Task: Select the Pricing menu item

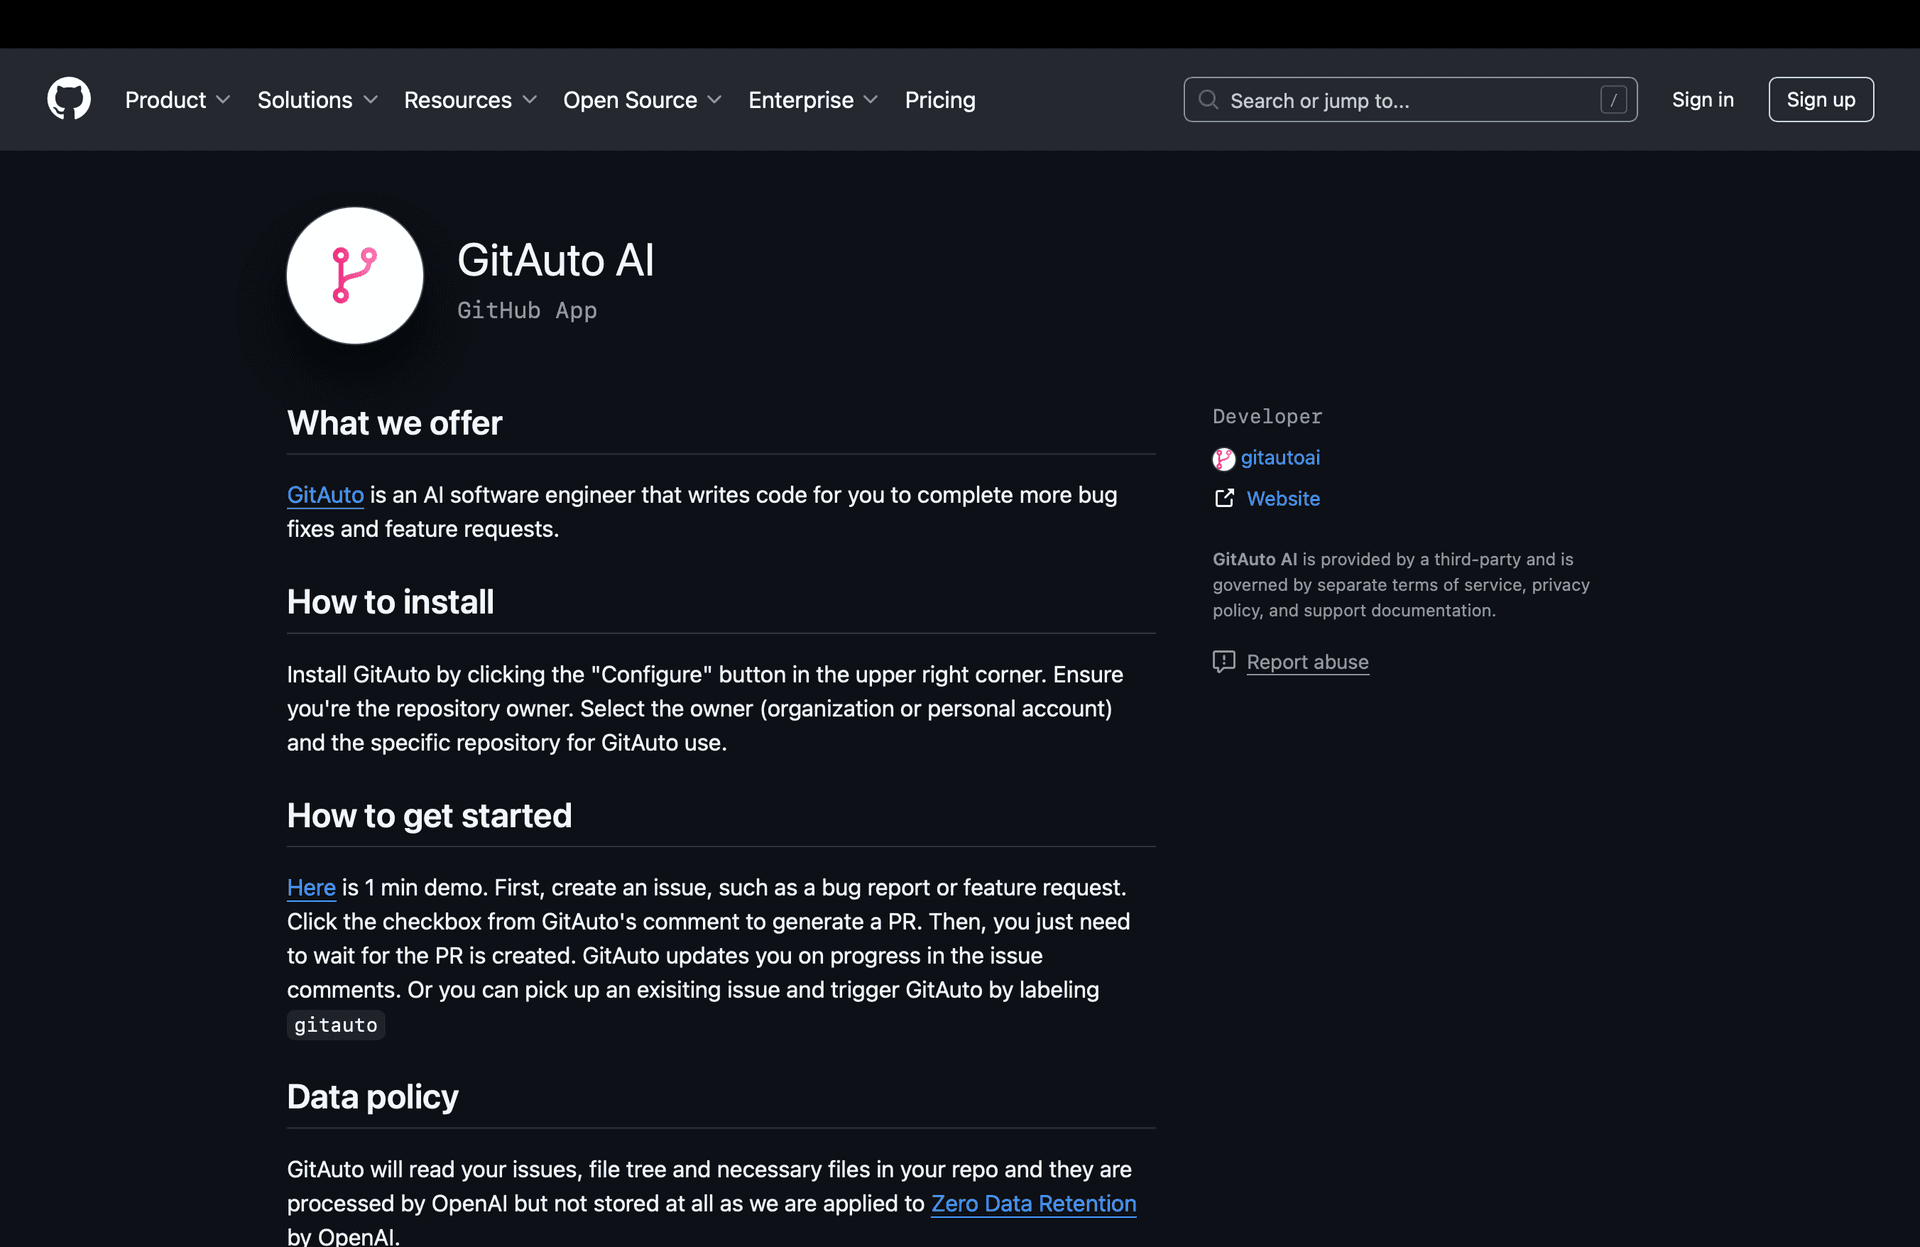Action: coord(940,100)
